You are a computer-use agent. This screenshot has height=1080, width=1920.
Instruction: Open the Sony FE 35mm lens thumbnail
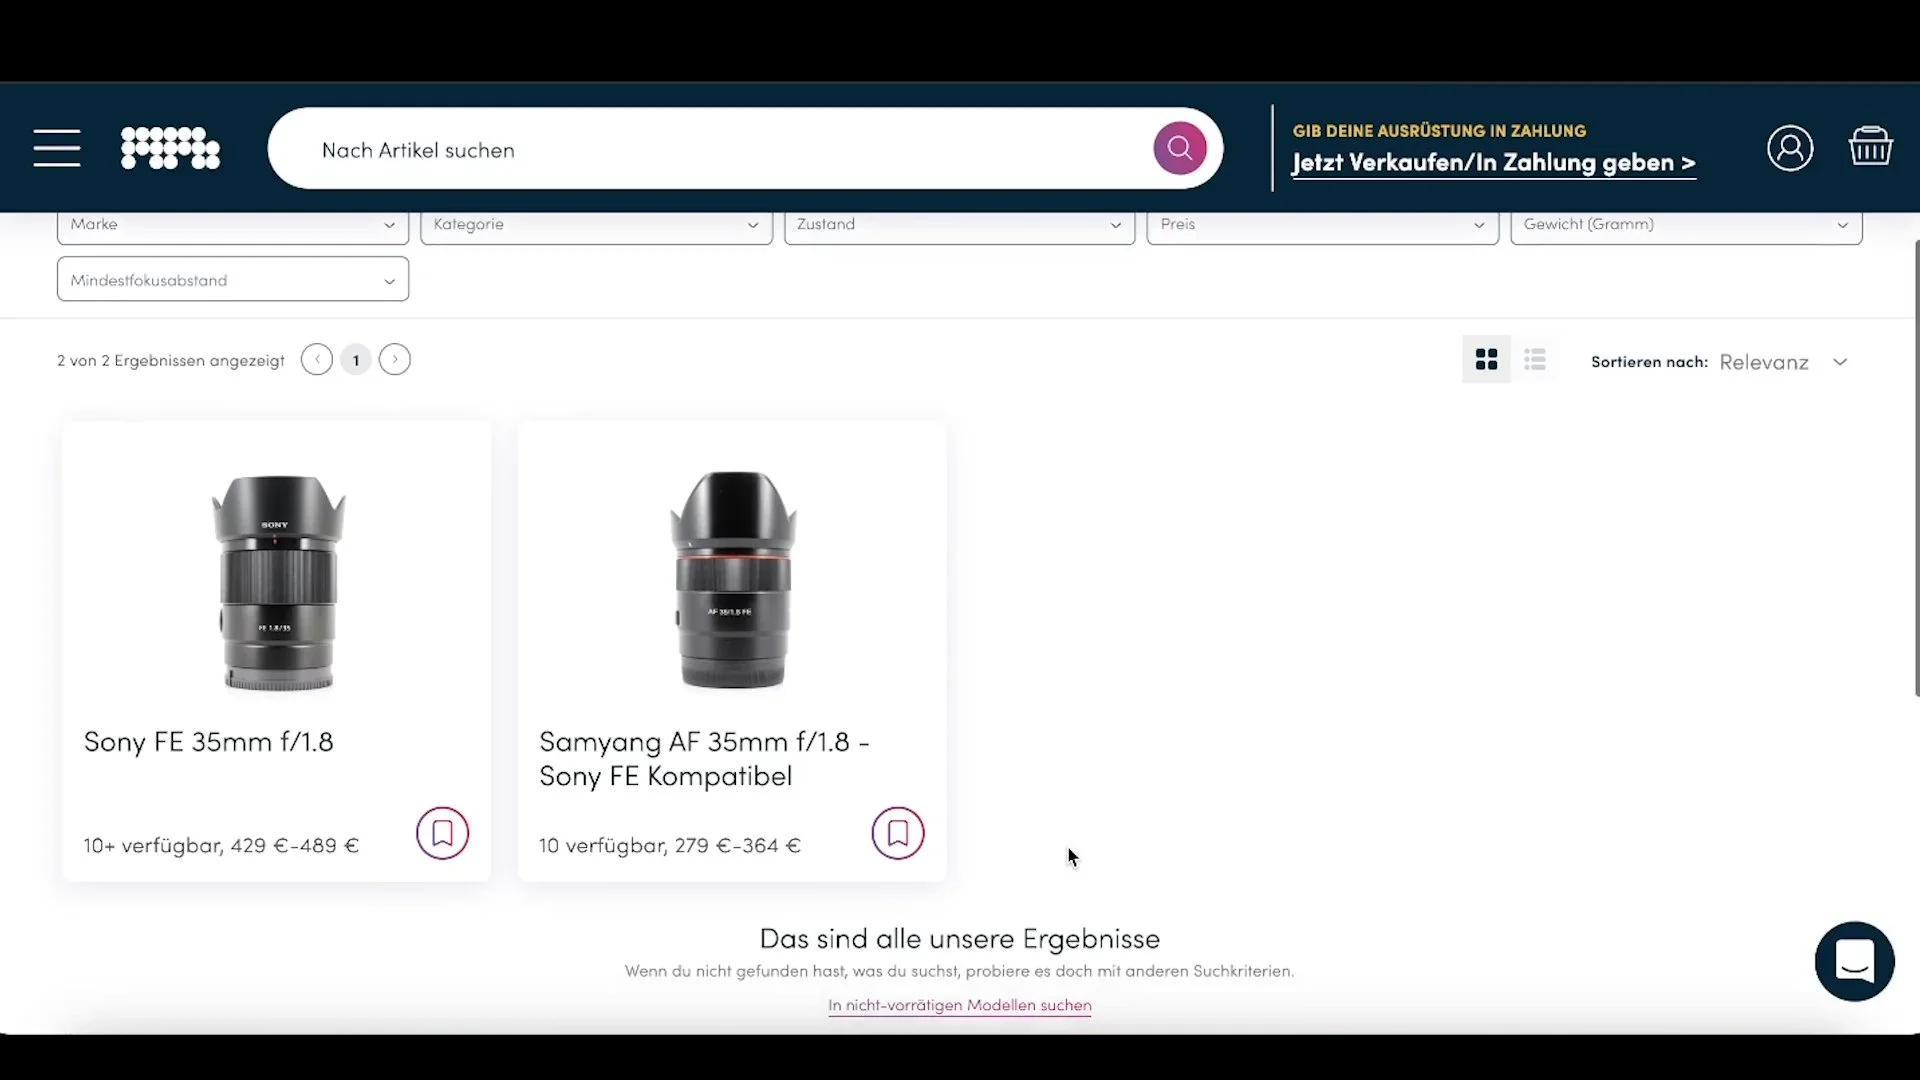click(x=277, y=582)
